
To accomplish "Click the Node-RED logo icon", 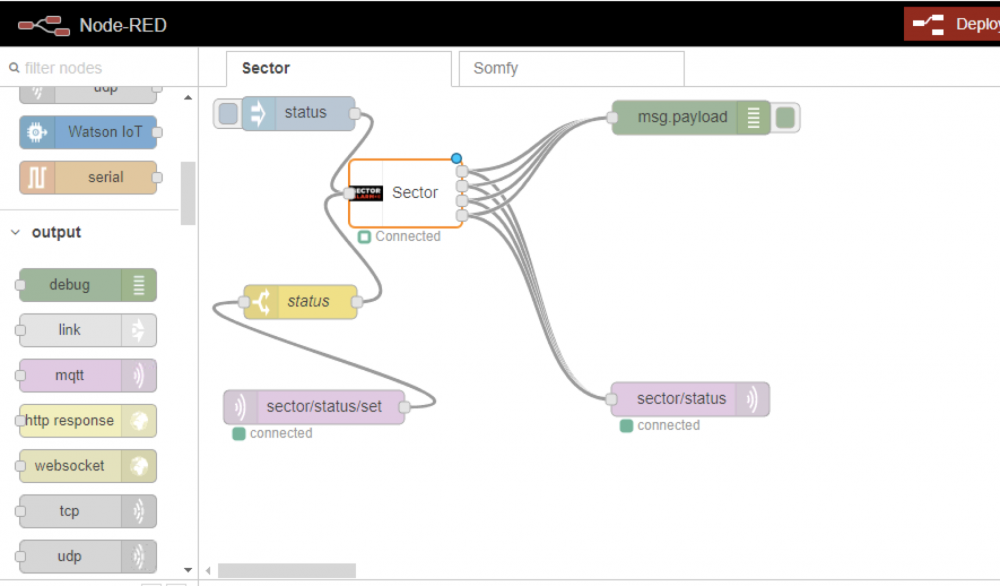I will click(44, 25).
